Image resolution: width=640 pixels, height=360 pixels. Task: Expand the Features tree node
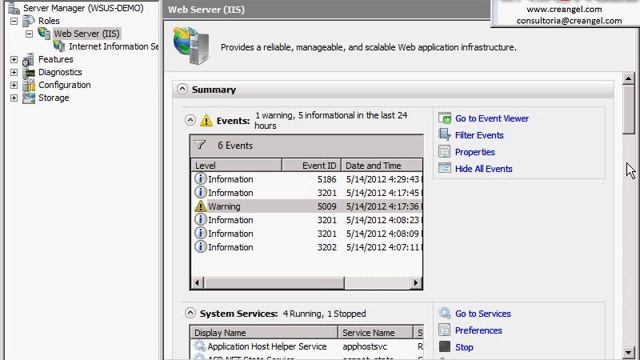coord(14,60)
